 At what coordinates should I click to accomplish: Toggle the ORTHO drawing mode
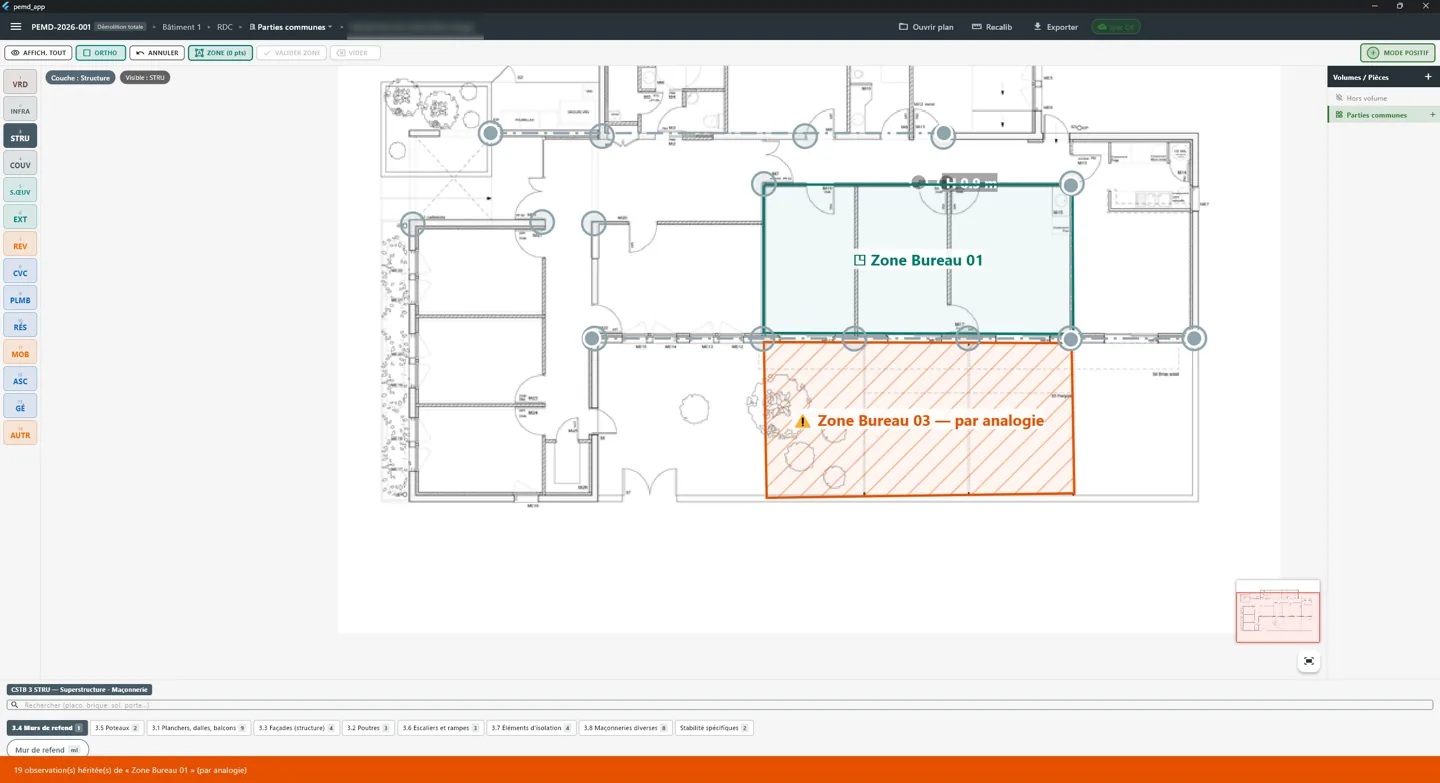point(100,53)
